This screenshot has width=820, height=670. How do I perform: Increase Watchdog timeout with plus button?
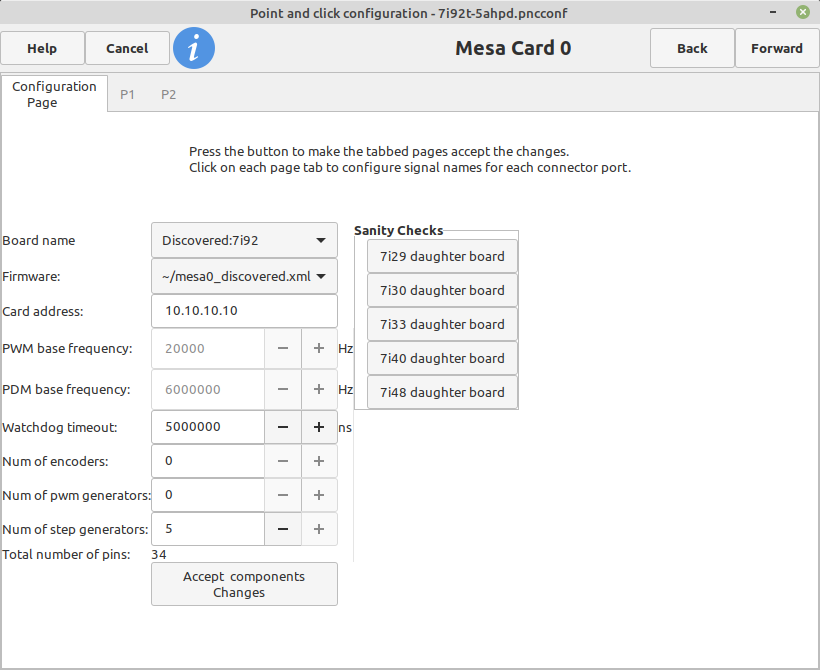[x=319, y=427]
